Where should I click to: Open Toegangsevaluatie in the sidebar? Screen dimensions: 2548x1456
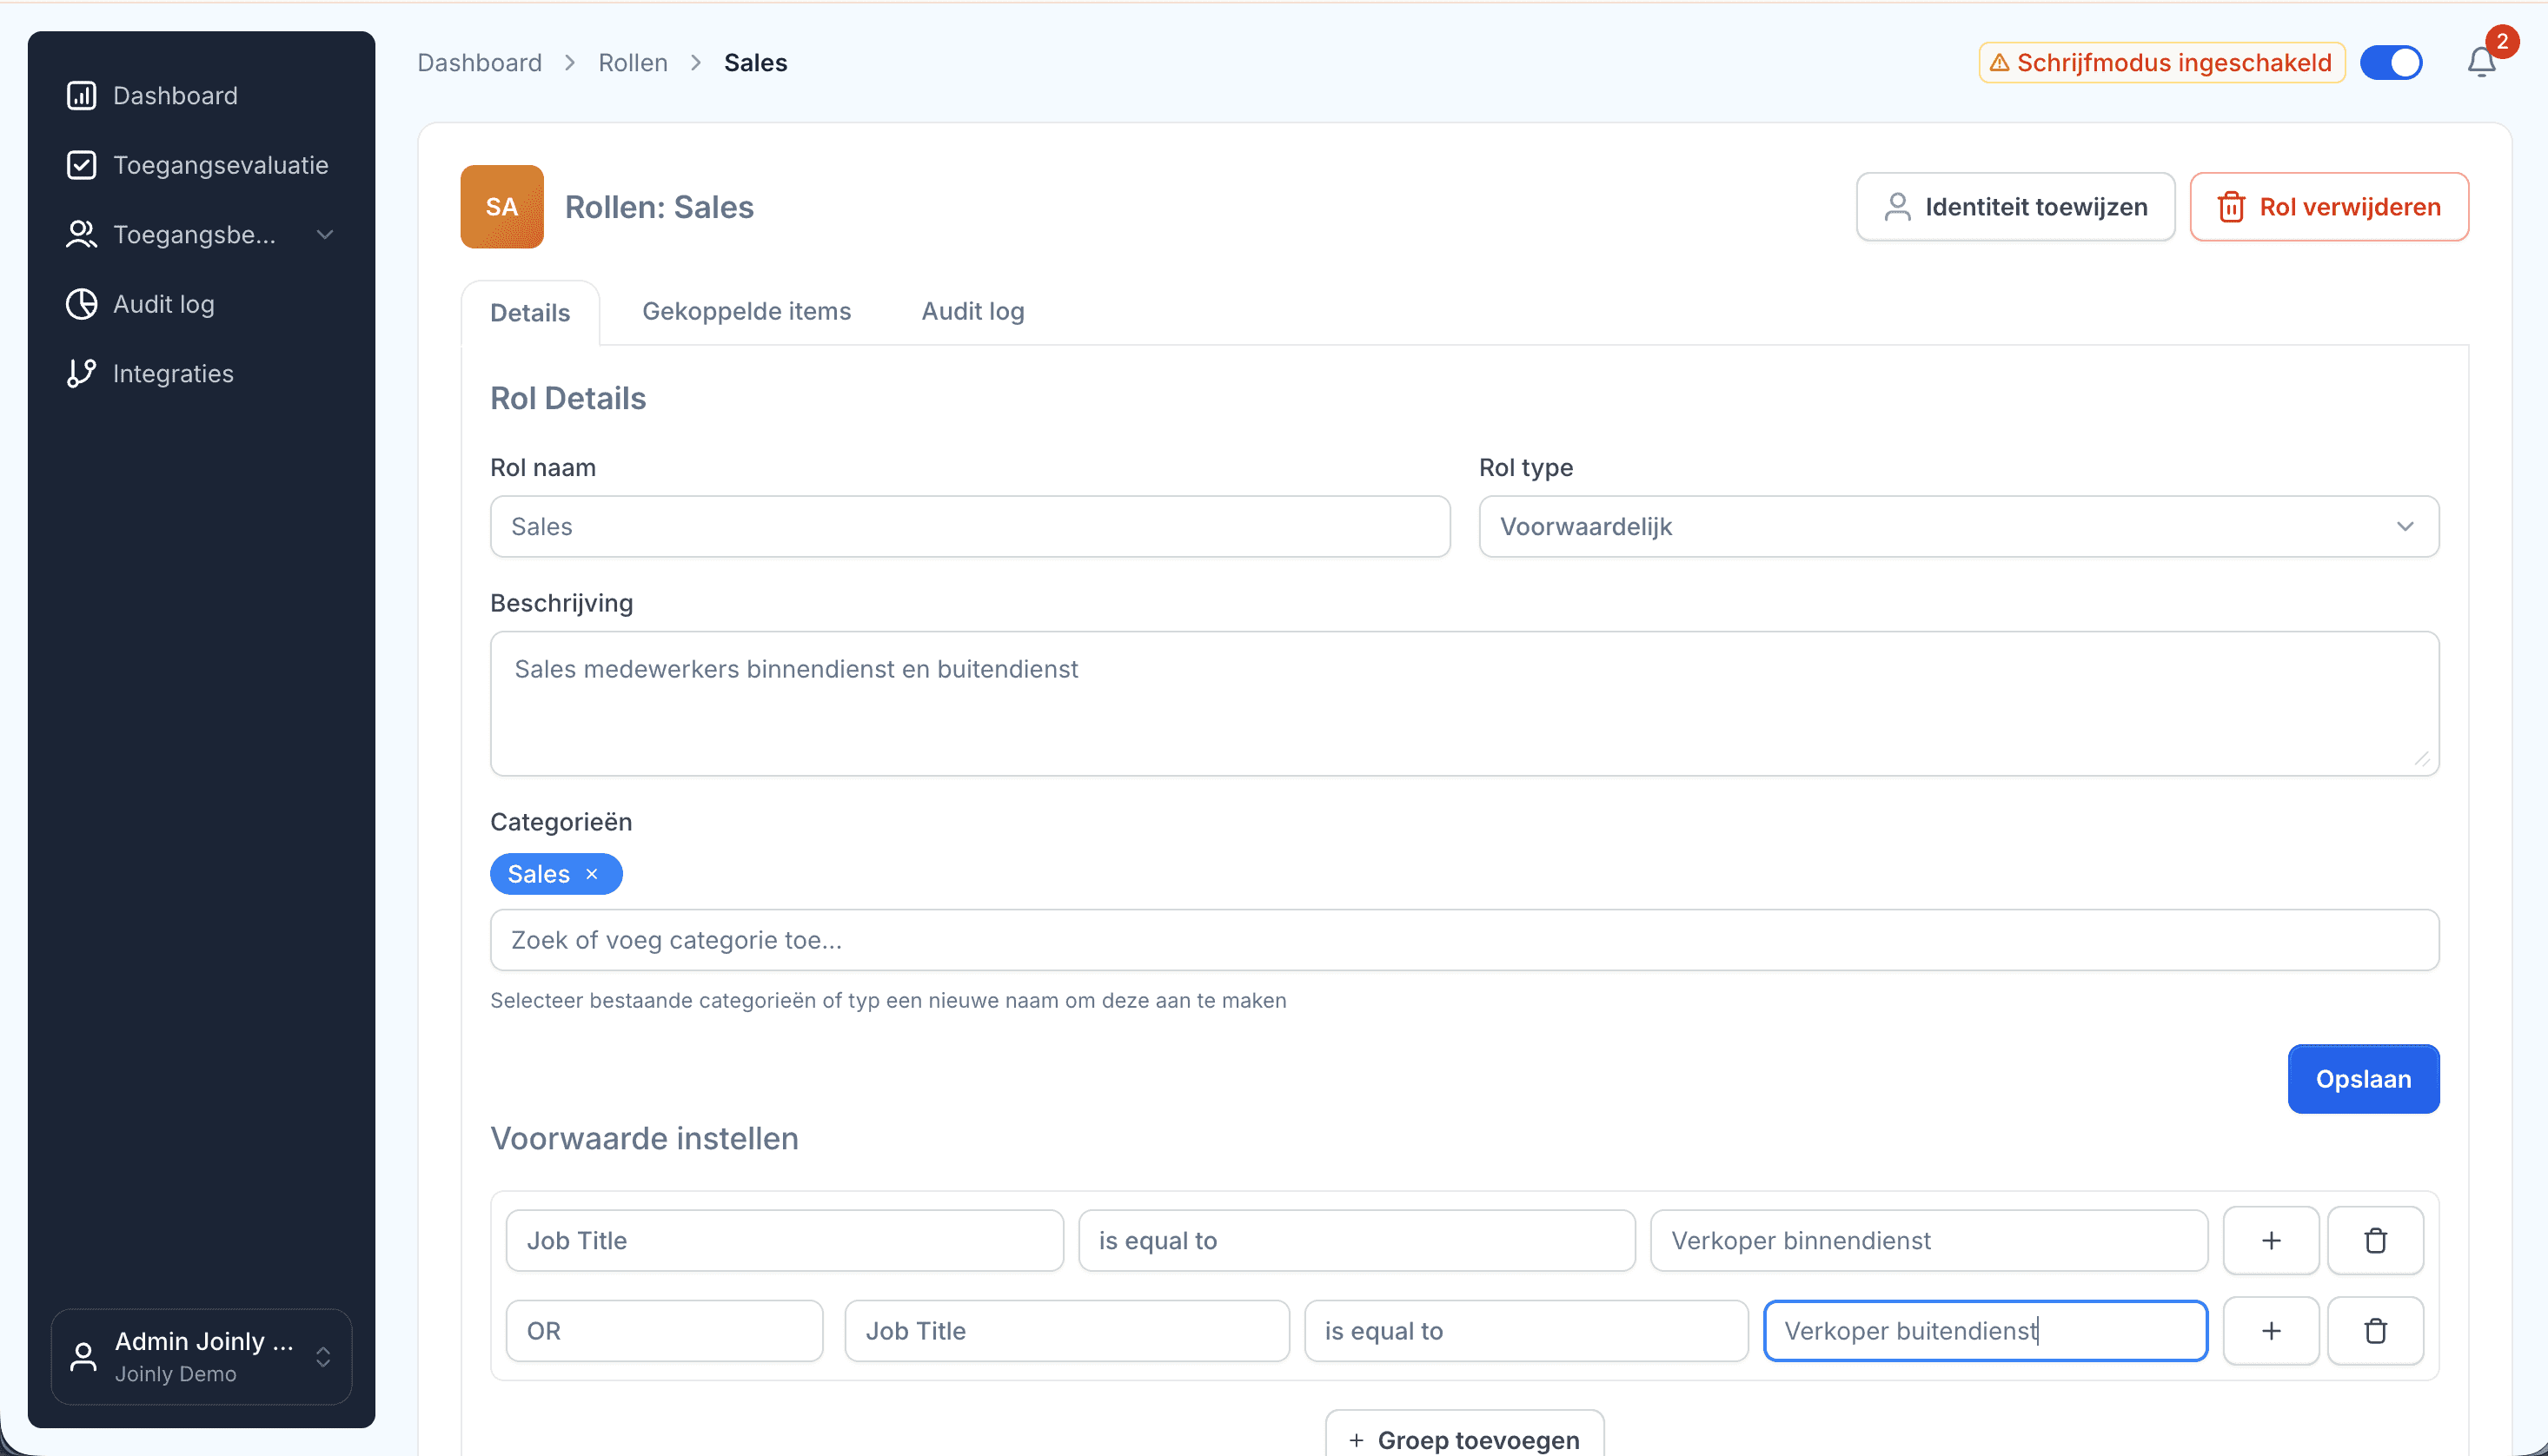click(201, 165)
